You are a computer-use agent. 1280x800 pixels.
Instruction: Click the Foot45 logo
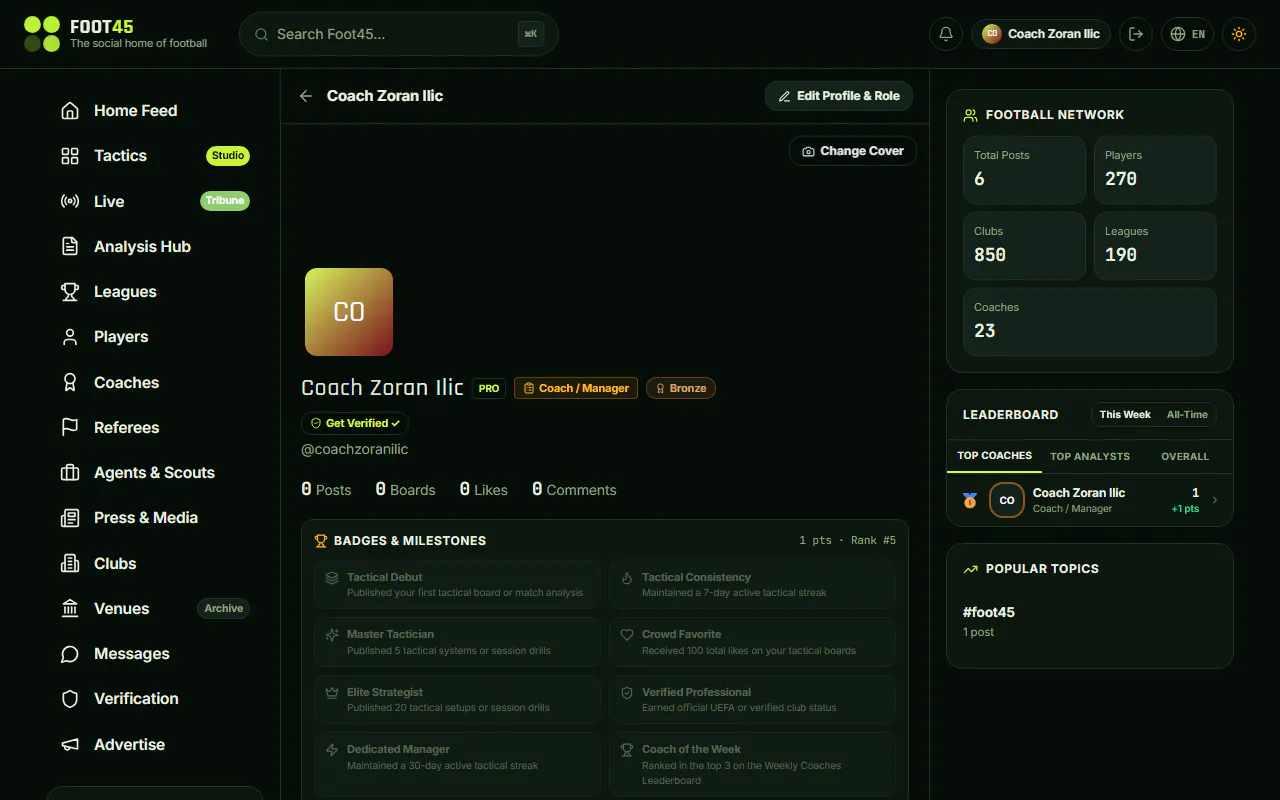[x=115, y=34]
